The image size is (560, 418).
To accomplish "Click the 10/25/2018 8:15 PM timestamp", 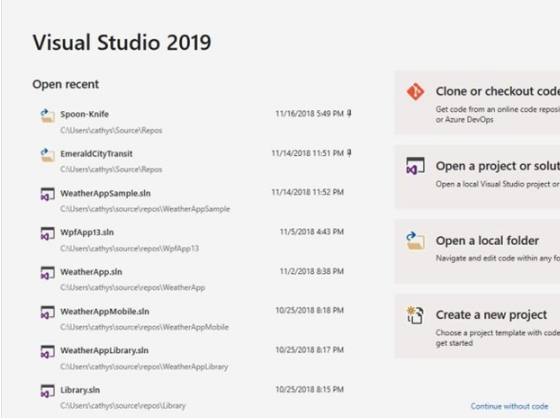I will point(309,389).
